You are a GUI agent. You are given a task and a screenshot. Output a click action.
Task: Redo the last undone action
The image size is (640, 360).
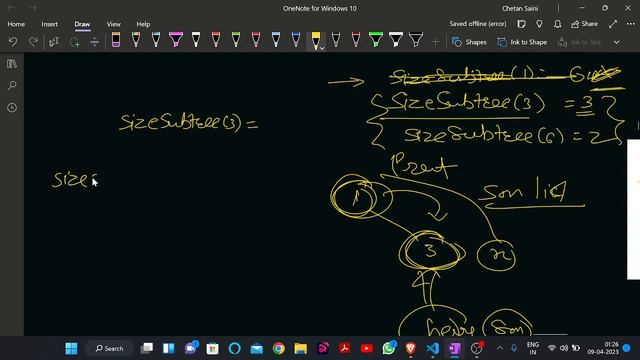tap(33, 42)
